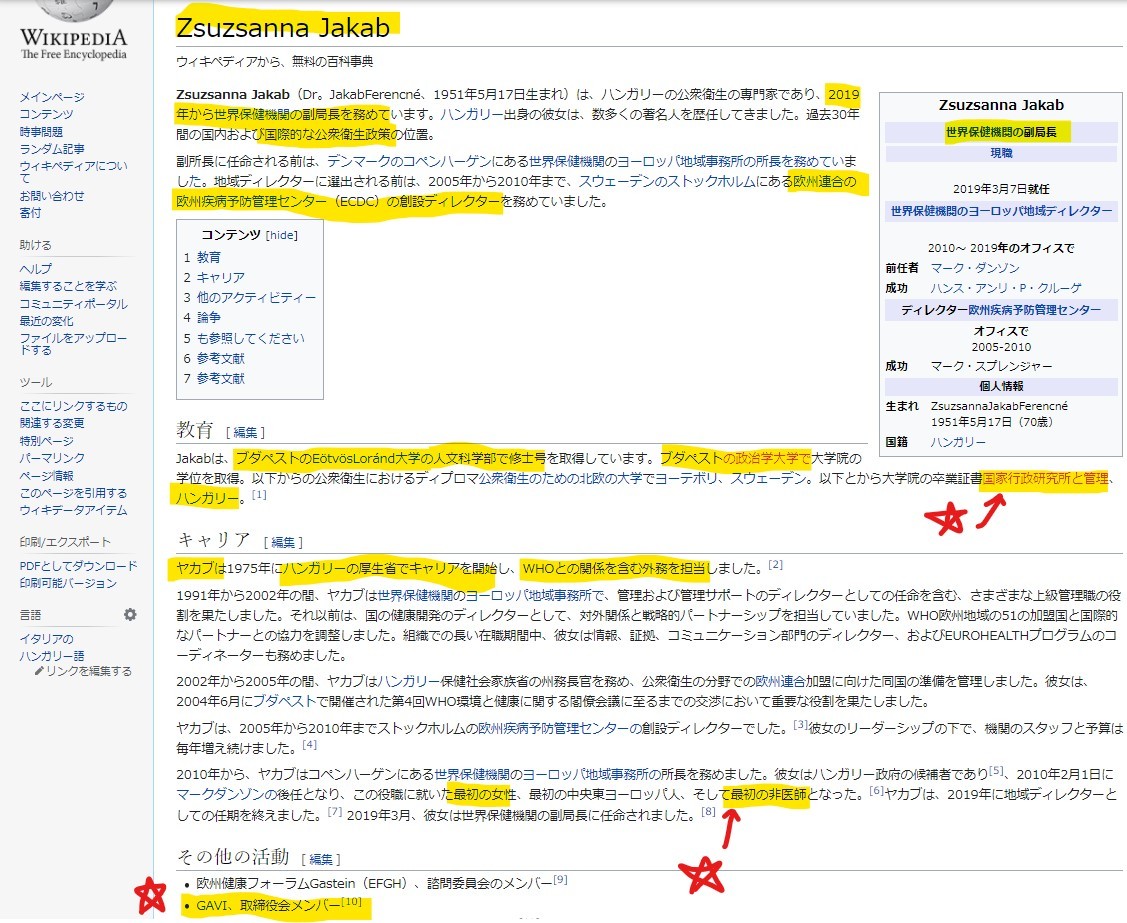Viewport: 1127px width, 923px height.
Task: Open ウィキデータアイテム link
Action: pos(73,510)
